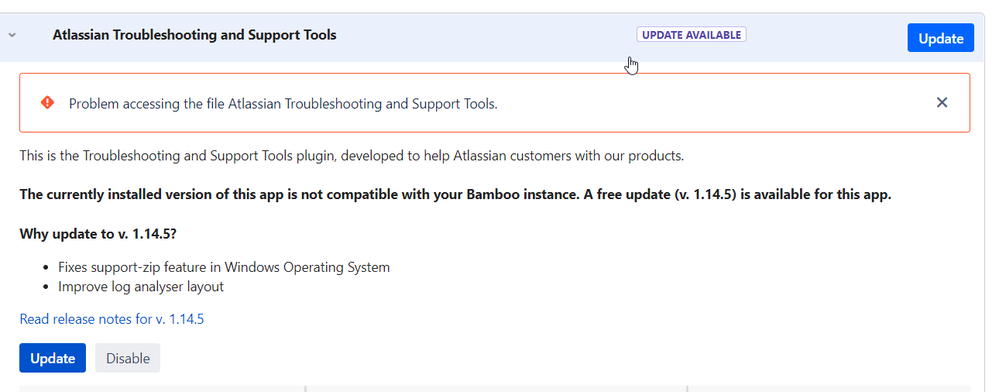Image resolution: width=999 pixels, height=392 pixels.
Task: Click the dark blue Update button beside Disable
Action: pos(52,358)
